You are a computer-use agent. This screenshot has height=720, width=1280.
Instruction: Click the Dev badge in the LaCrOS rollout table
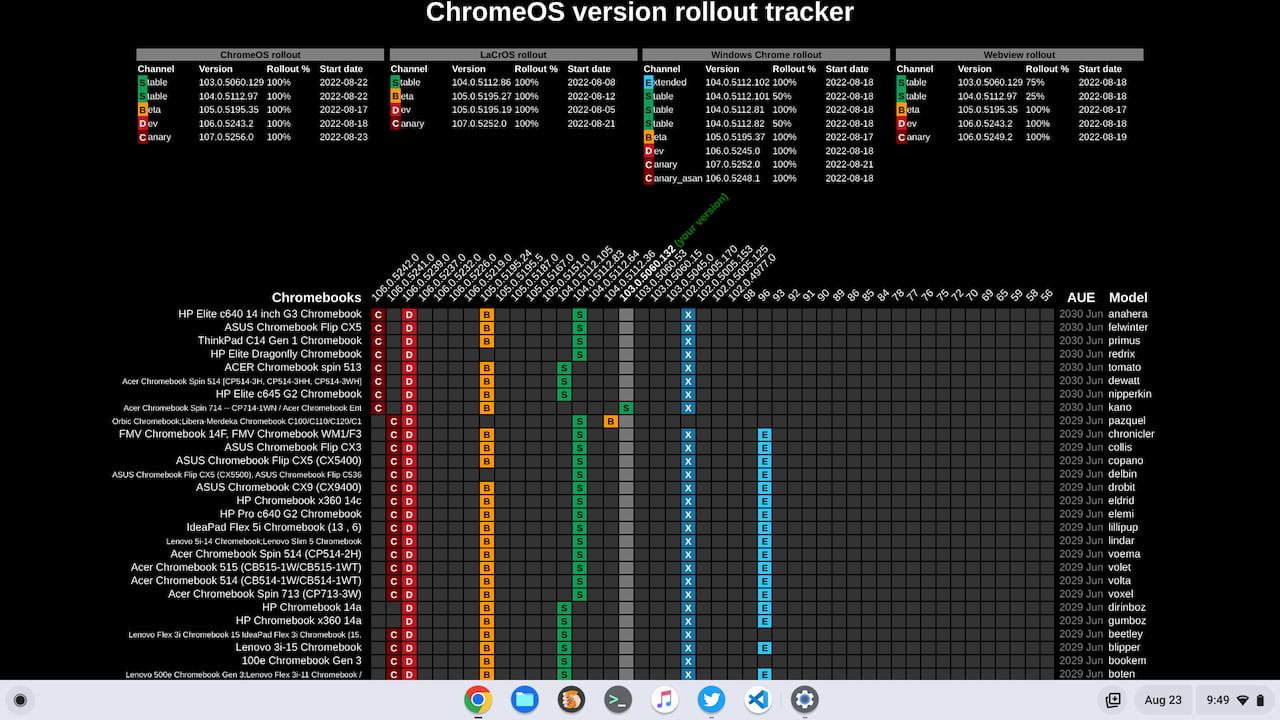pos(395,110)
